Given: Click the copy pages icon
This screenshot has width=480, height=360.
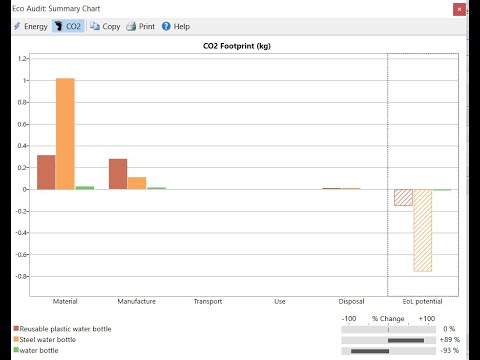Looking at the screenshot, I should point(95,26).
